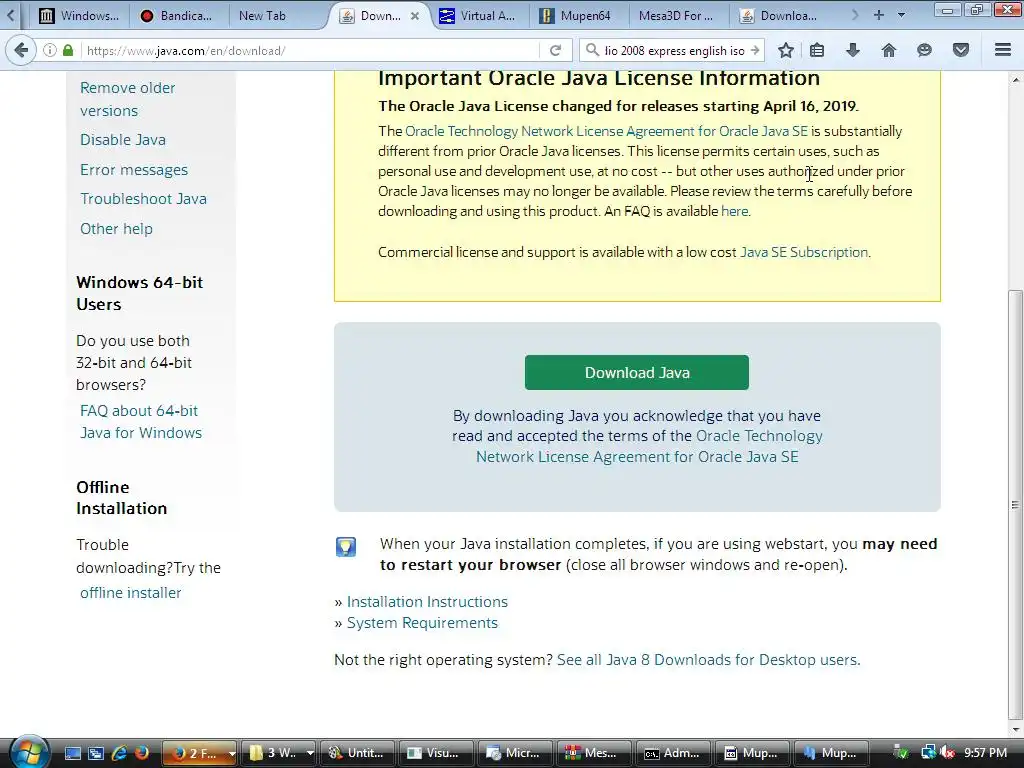Open the Pocket toolbar icon
The image size is (1024, 768).
pos(961,50)
